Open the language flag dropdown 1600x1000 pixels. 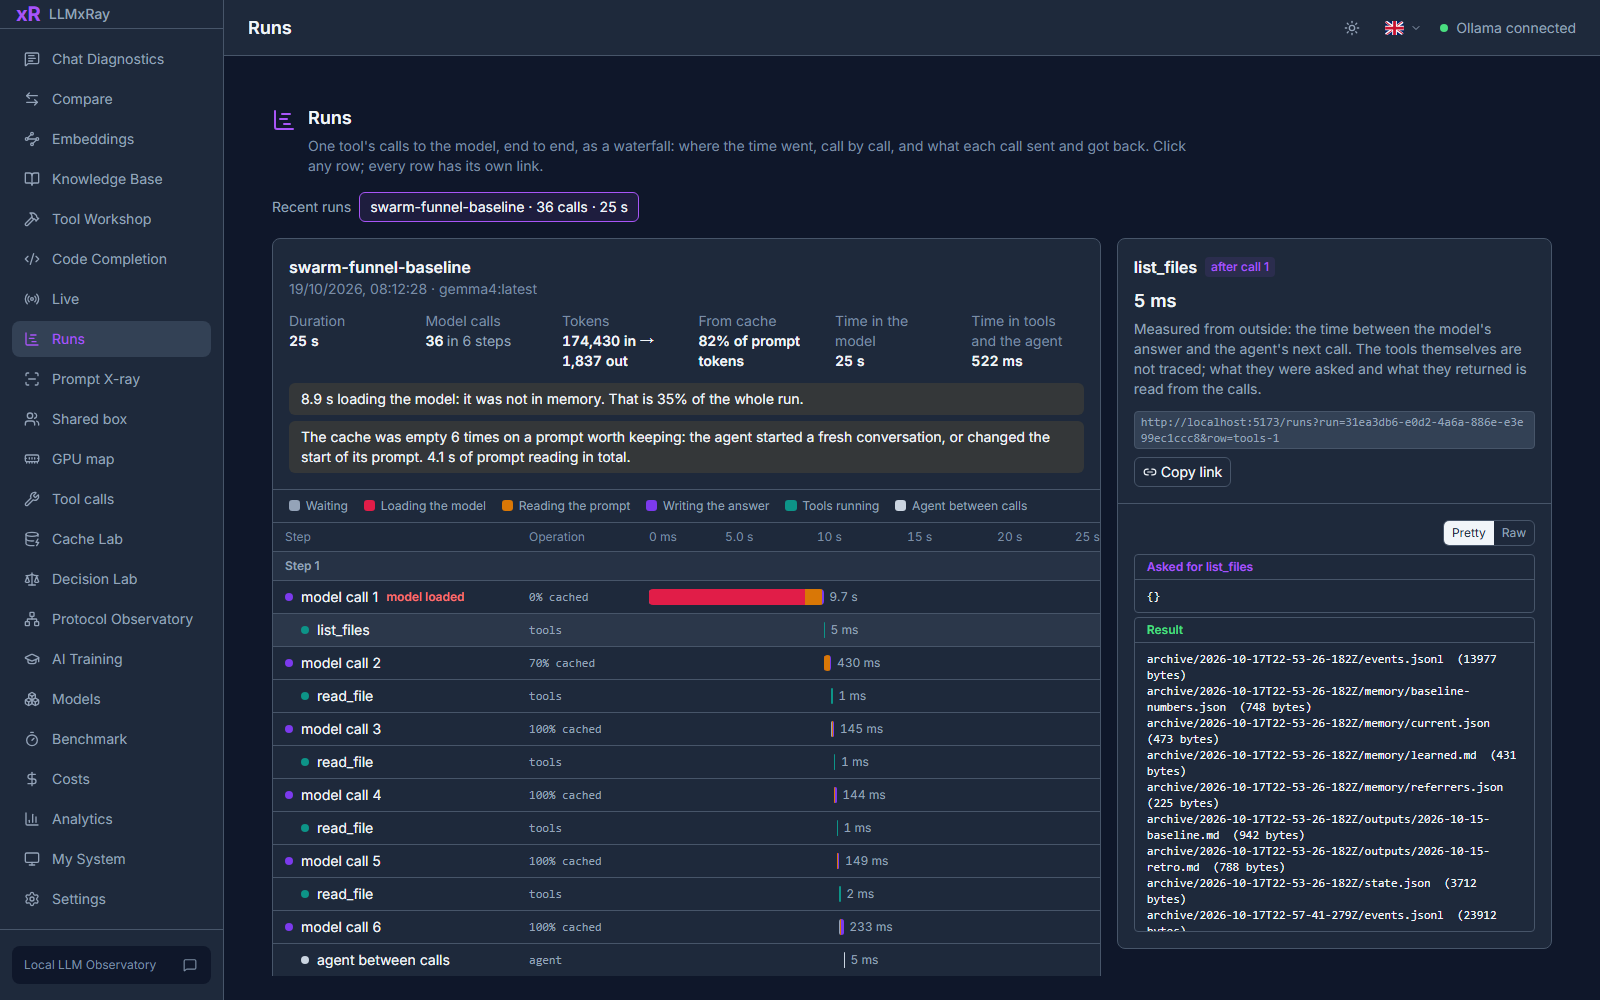coord(1402,28)
